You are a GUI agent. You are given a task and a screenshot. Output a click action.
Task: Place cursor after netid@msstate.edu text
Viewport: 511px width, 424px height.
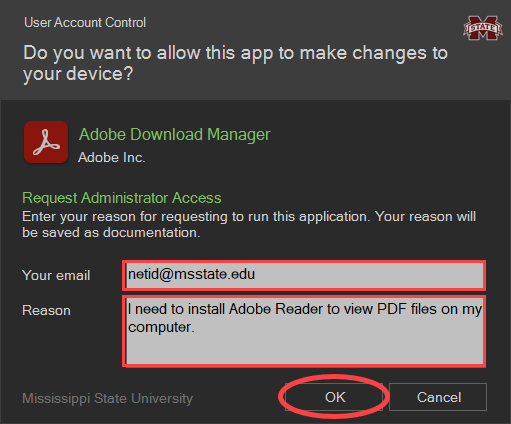pos(256,274)
